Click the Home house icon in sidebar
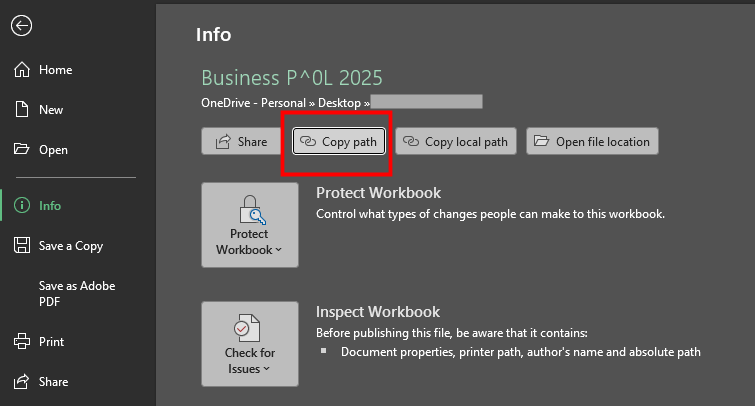Image resolution: width=755 pixels, height=406 pixels. [21, 70]
